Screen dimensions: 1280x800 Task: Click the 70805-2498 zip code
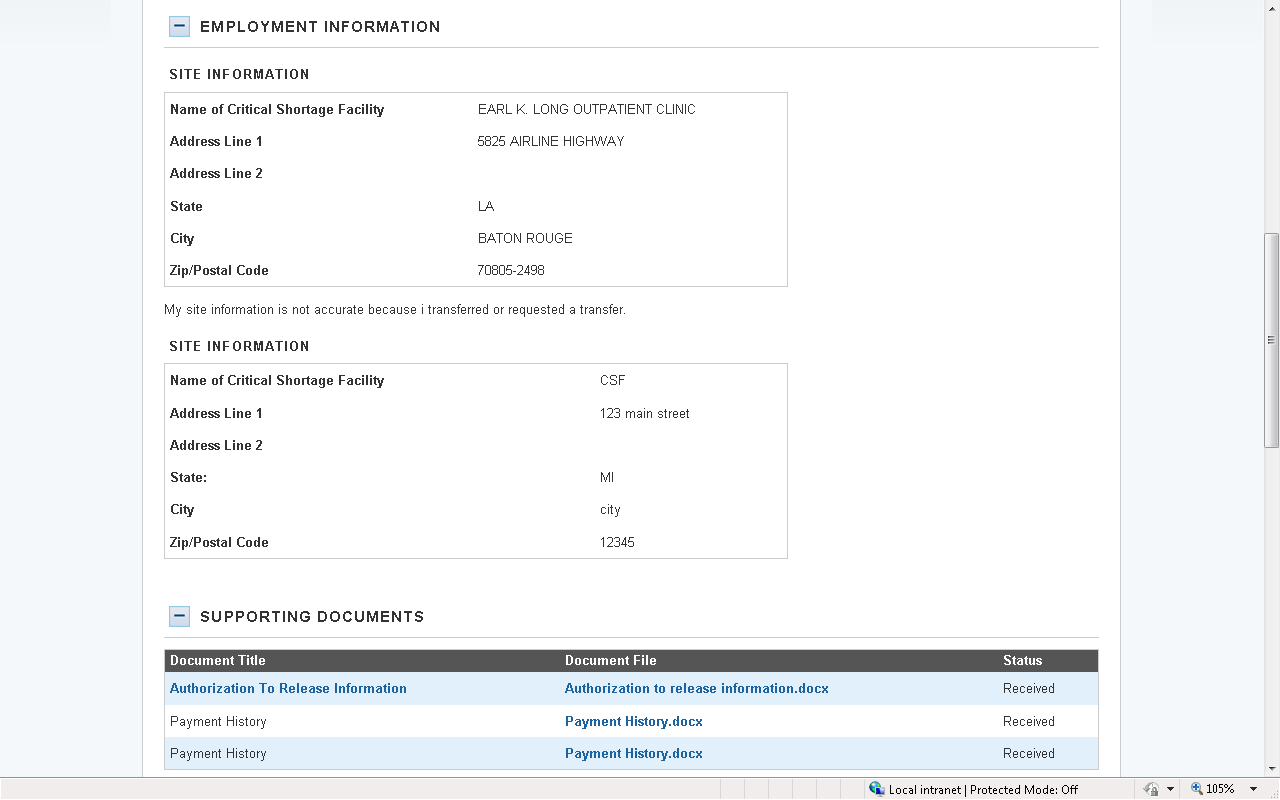click(x=511, y=271)
